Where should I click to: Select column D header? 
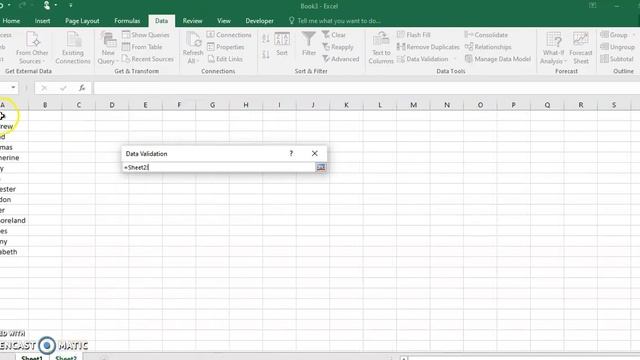click(112, 105)
